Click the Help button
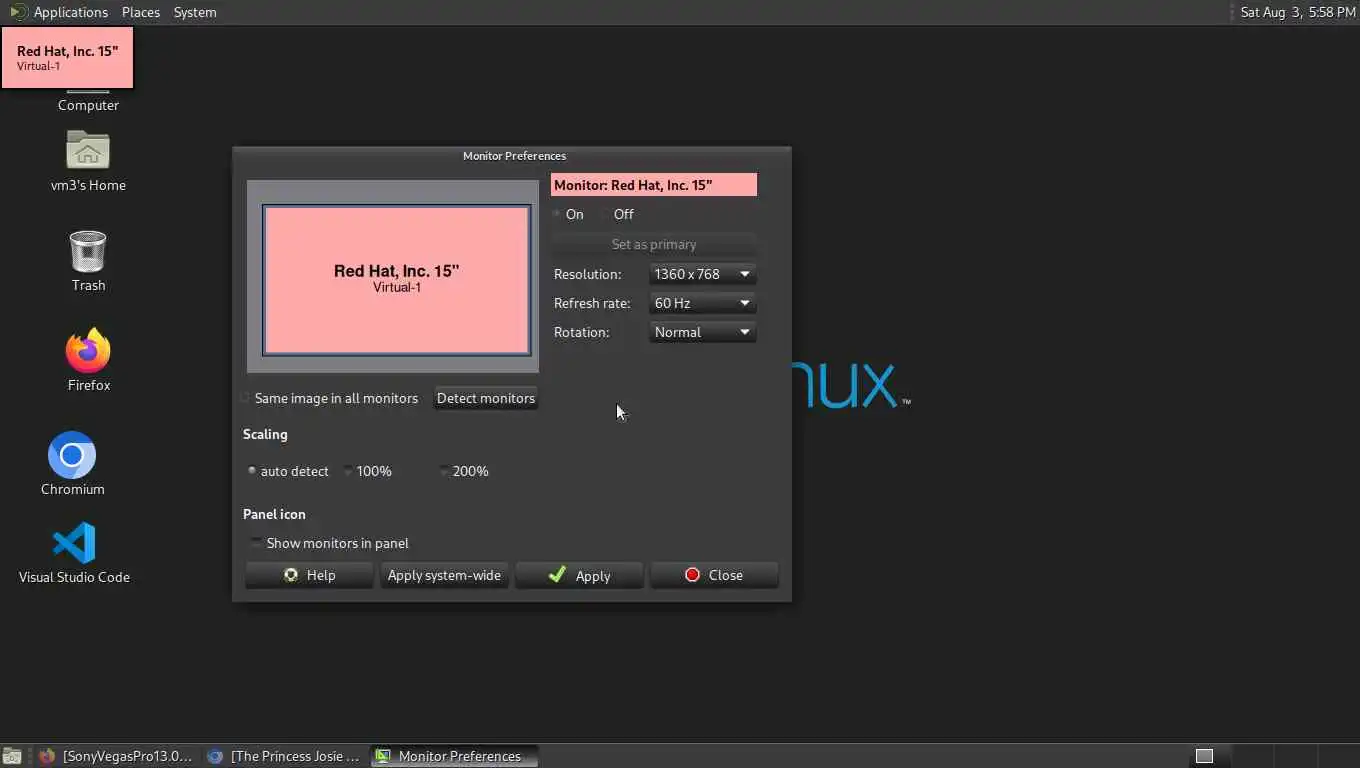Image resolution: width=1360 pixels, height=768 pixels. click(309, 575)
